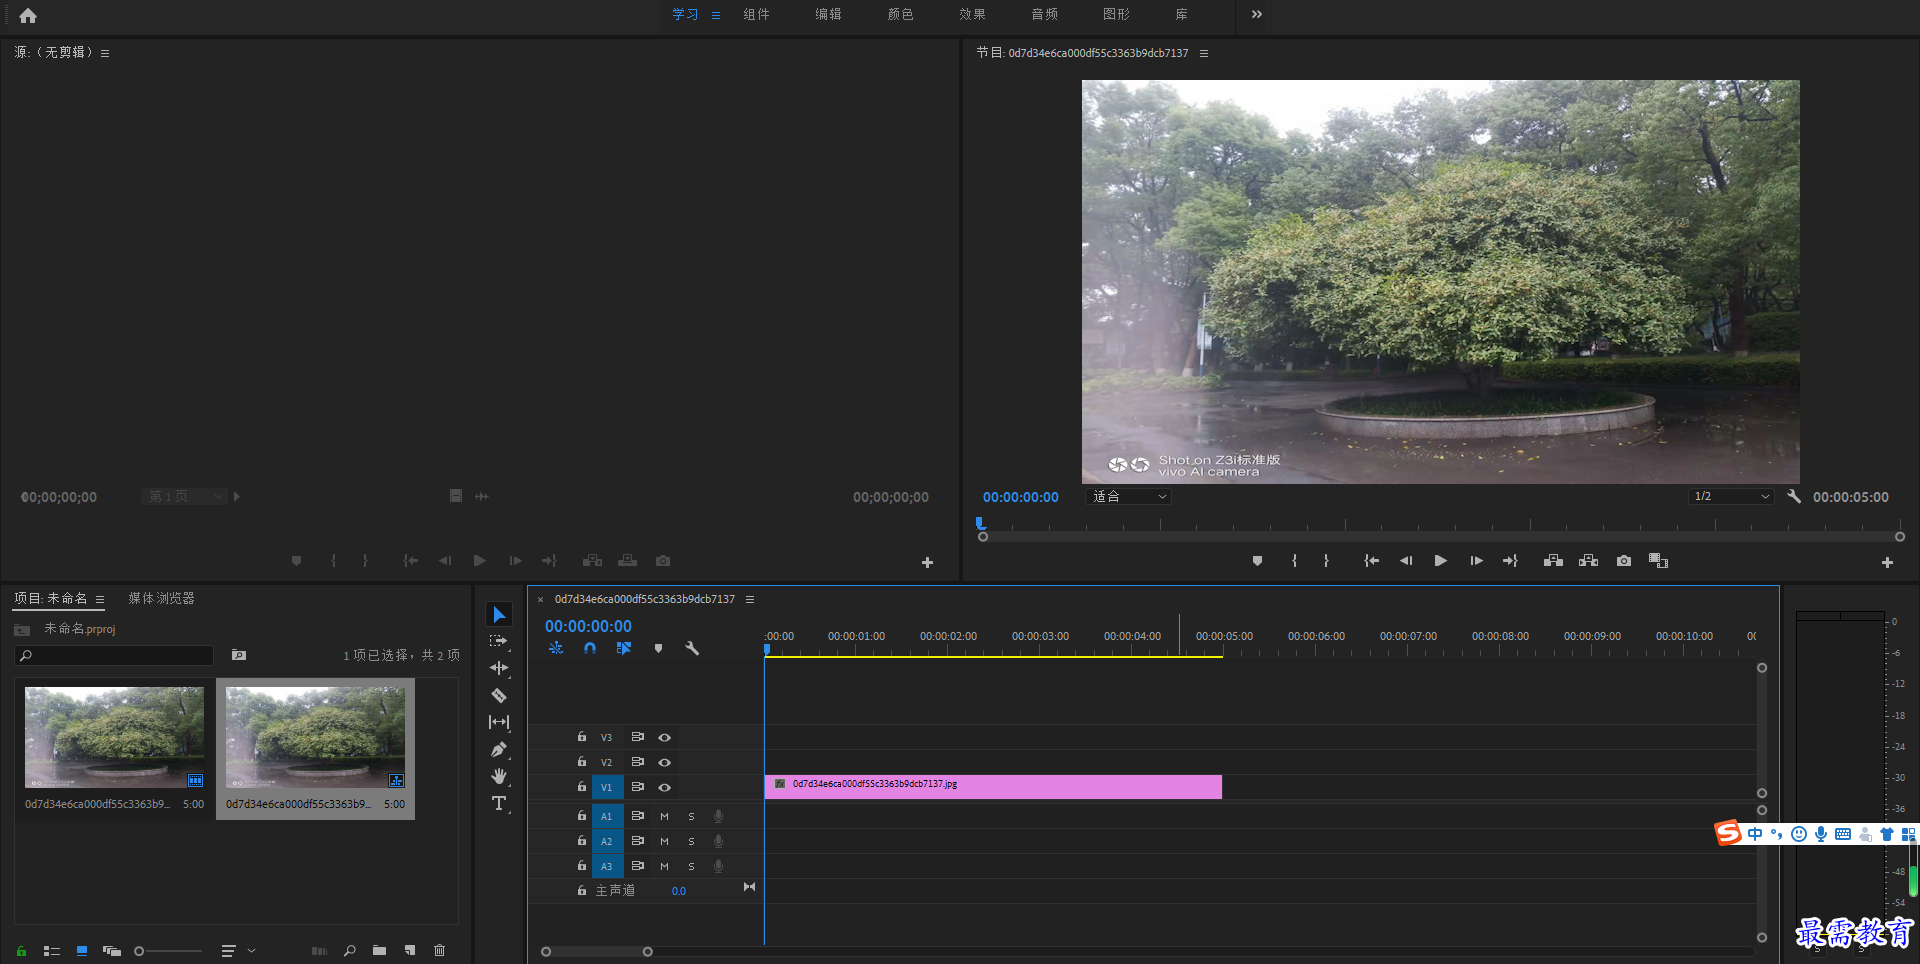The image size is (1920, 964).
Task: Switch to 颜色 workspace
Action: [900, 14]
